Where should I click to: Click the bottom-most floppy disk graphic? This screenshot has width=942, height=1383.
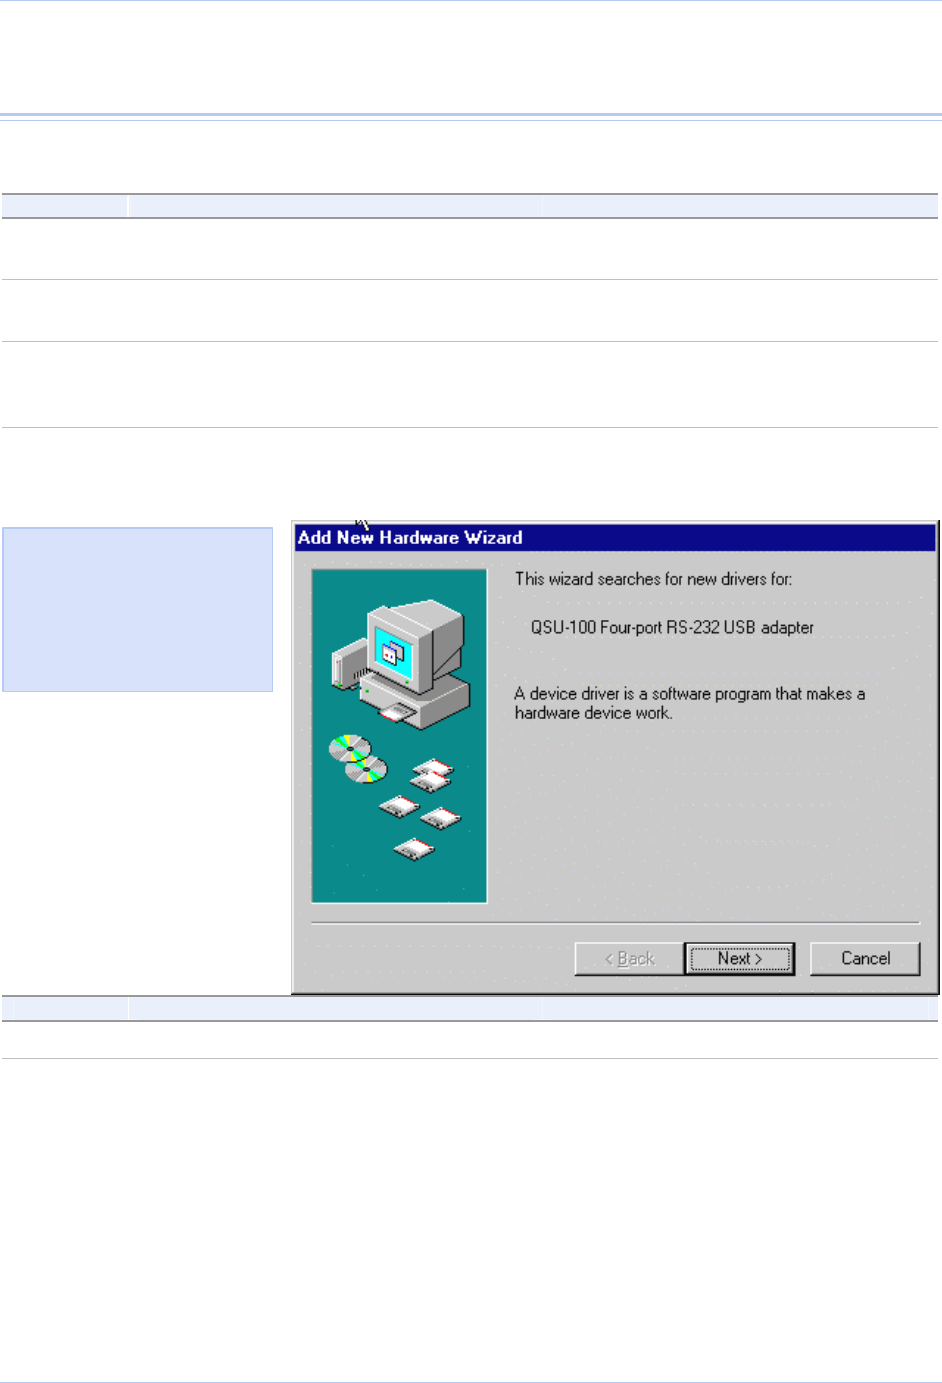coord(412,850)
